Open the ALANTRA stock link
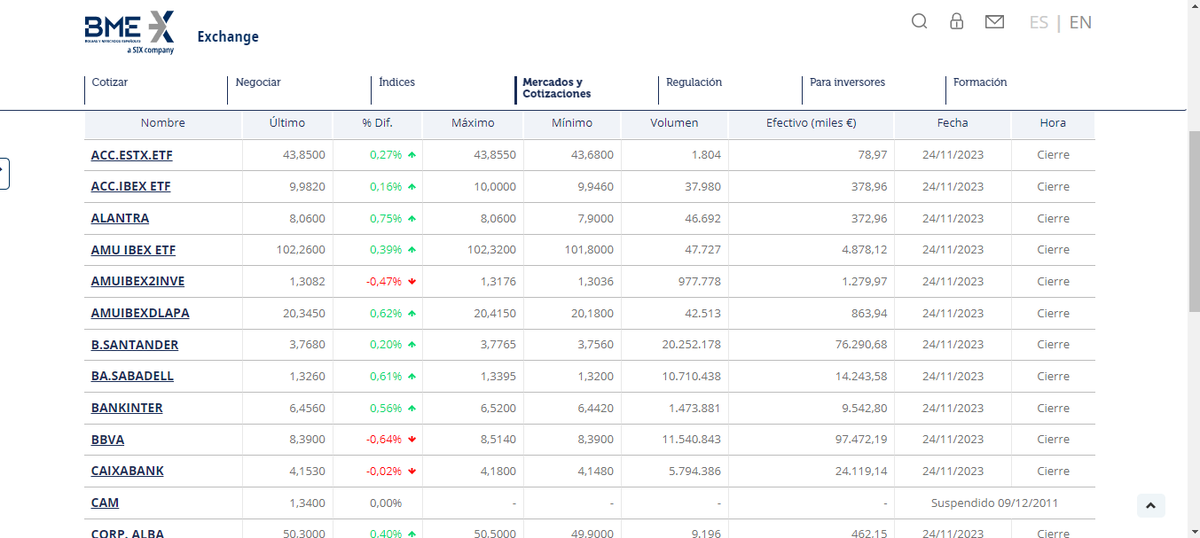The image size is (1200, 538). pyautogui.click(x=120, y=218)
